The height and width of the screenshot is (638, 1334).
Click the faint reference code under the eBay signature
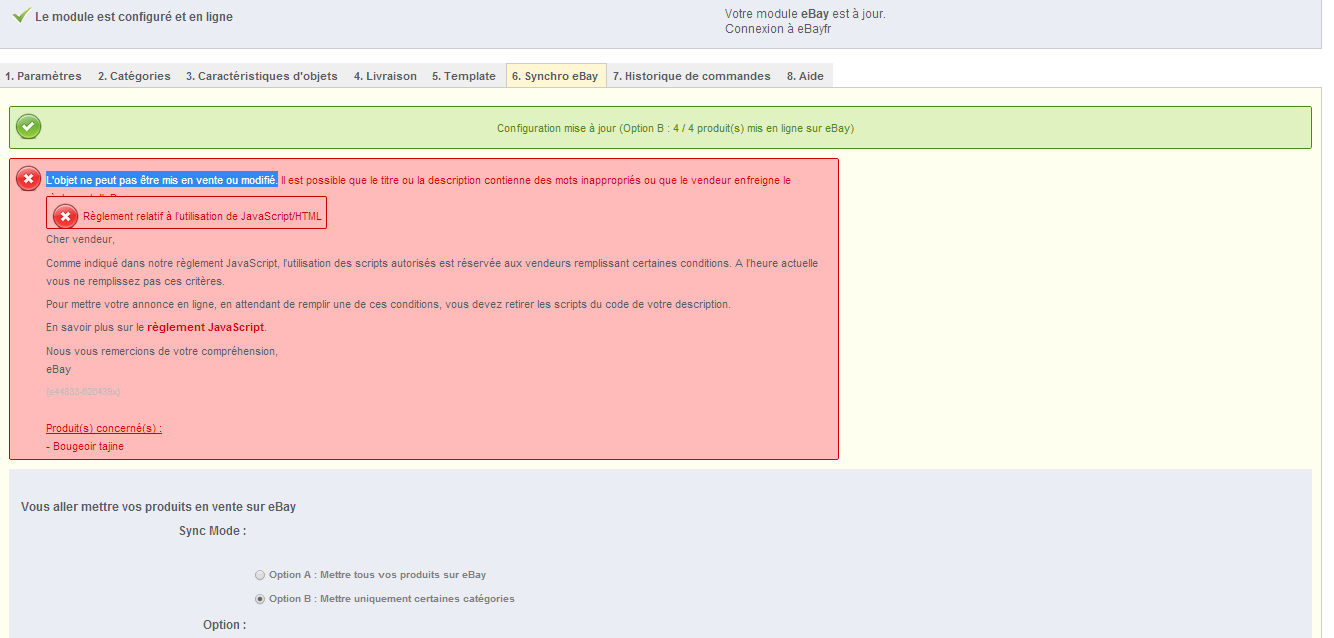[x=83, y=392]
